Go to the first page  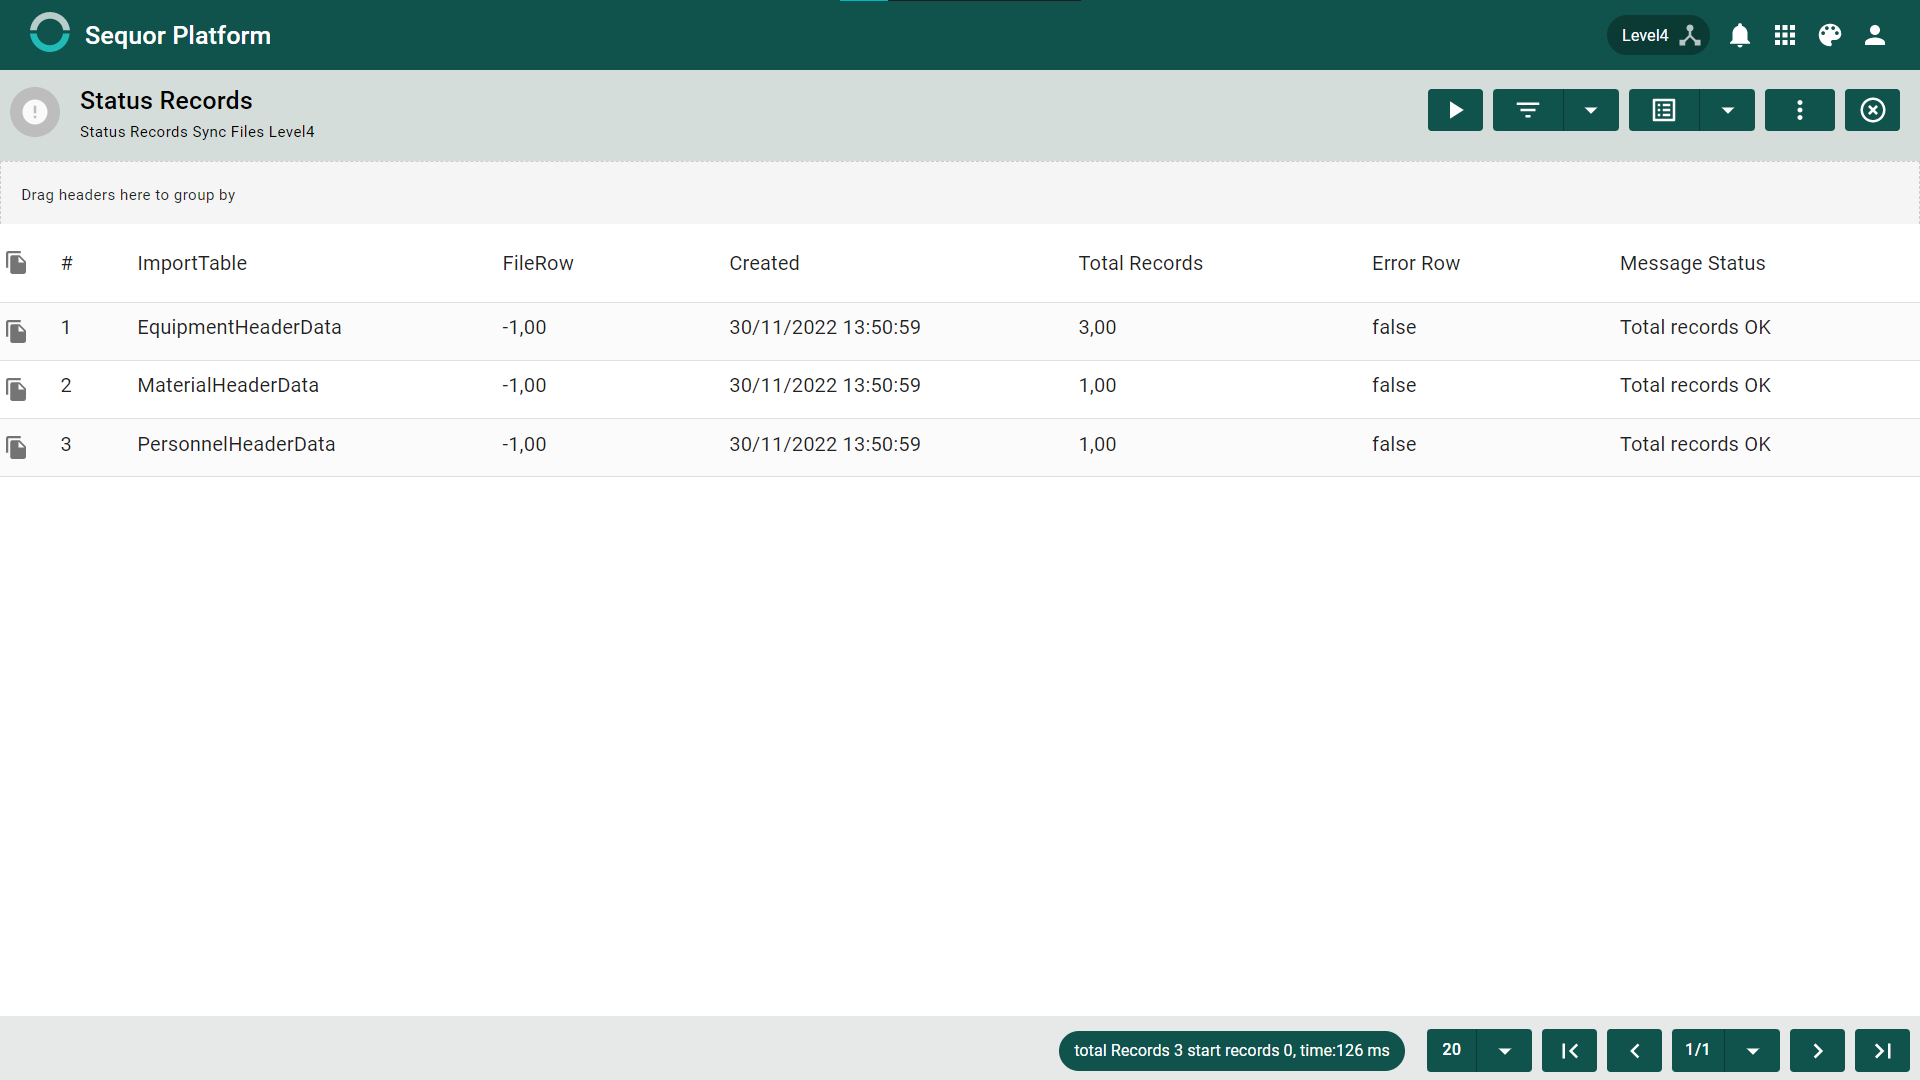pyautogui.click(x=1569, y=1050)
